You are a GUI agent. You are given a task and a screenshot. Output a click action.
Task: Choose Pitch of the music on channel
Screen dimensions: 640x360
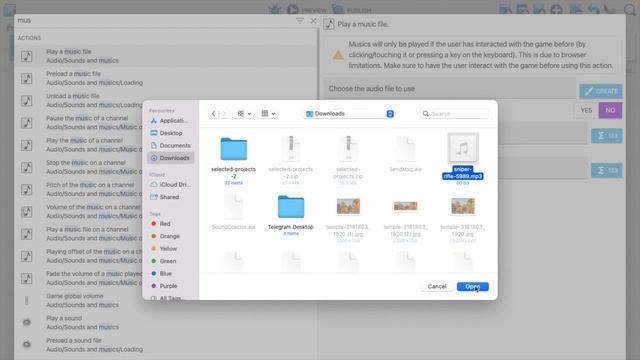(x=79, y=189)
